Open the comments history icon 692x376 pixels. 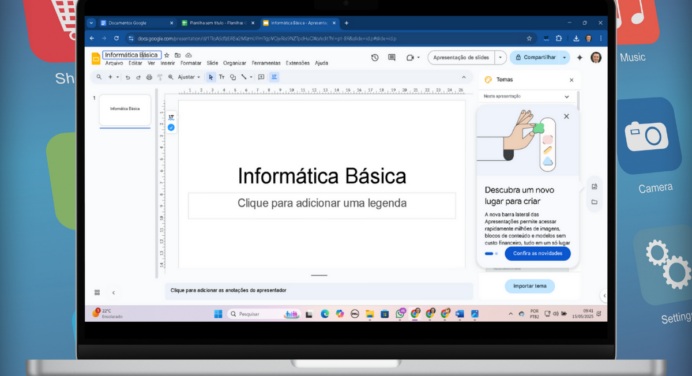pyautogui.click(x=391, y=57)
